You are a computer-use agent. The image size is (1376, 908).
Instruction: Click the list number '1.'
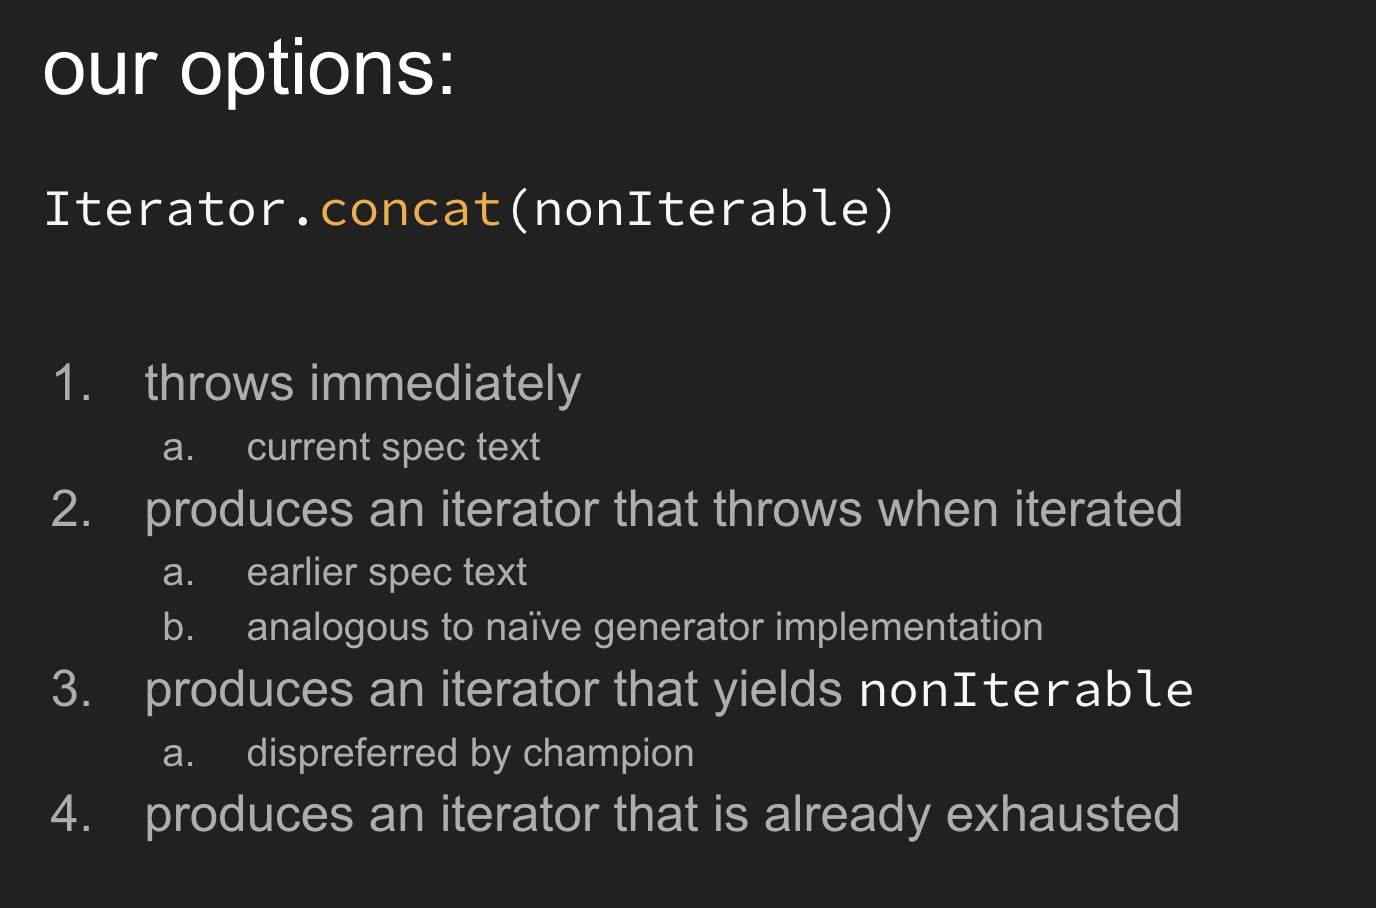coord(72,384)
